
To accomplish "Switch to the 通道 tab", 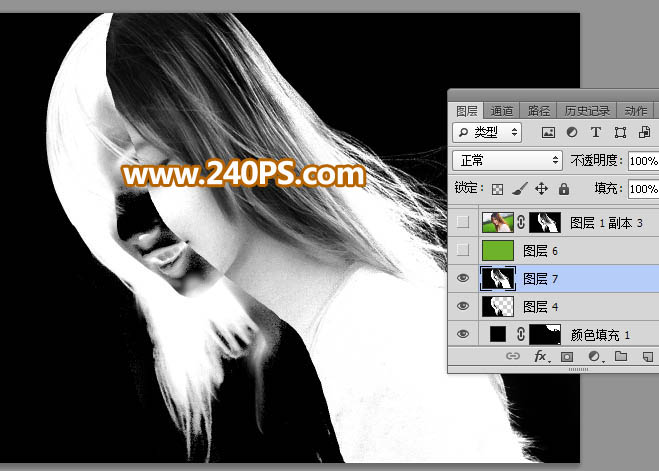I will [501, 111].
